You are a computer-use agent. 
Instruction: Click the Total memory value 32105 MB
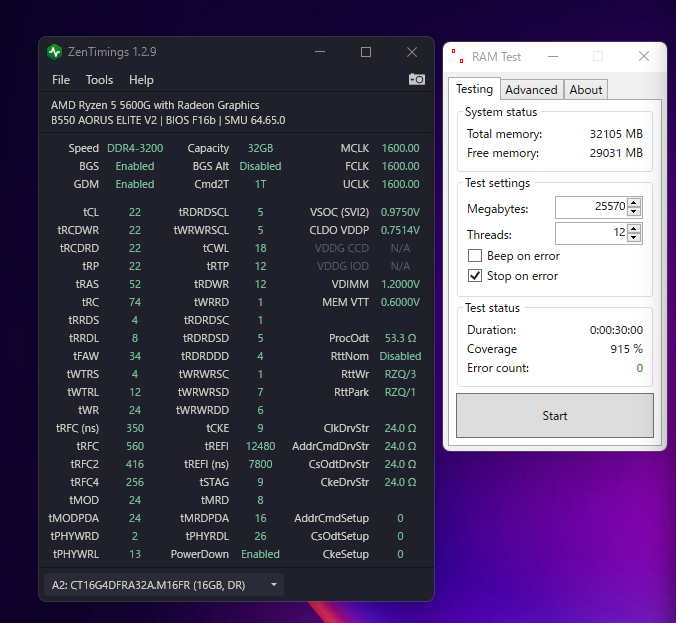pos(616,134)
